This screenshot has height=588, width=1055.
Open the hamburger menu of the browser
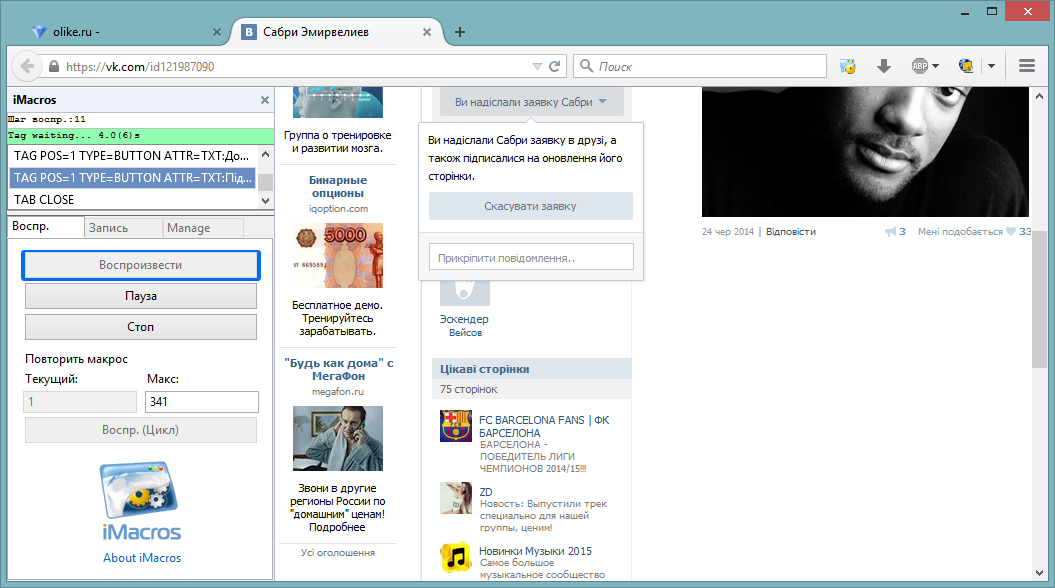tap(1027, 66)
